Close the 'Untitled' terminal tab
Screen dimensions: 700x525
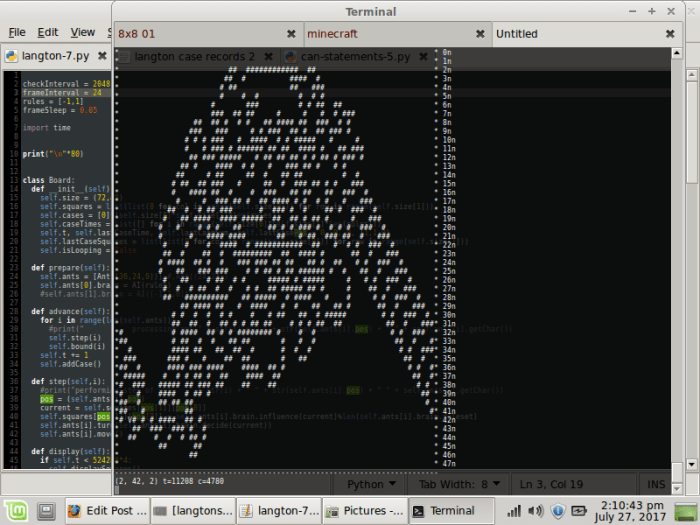coord(669,34)
